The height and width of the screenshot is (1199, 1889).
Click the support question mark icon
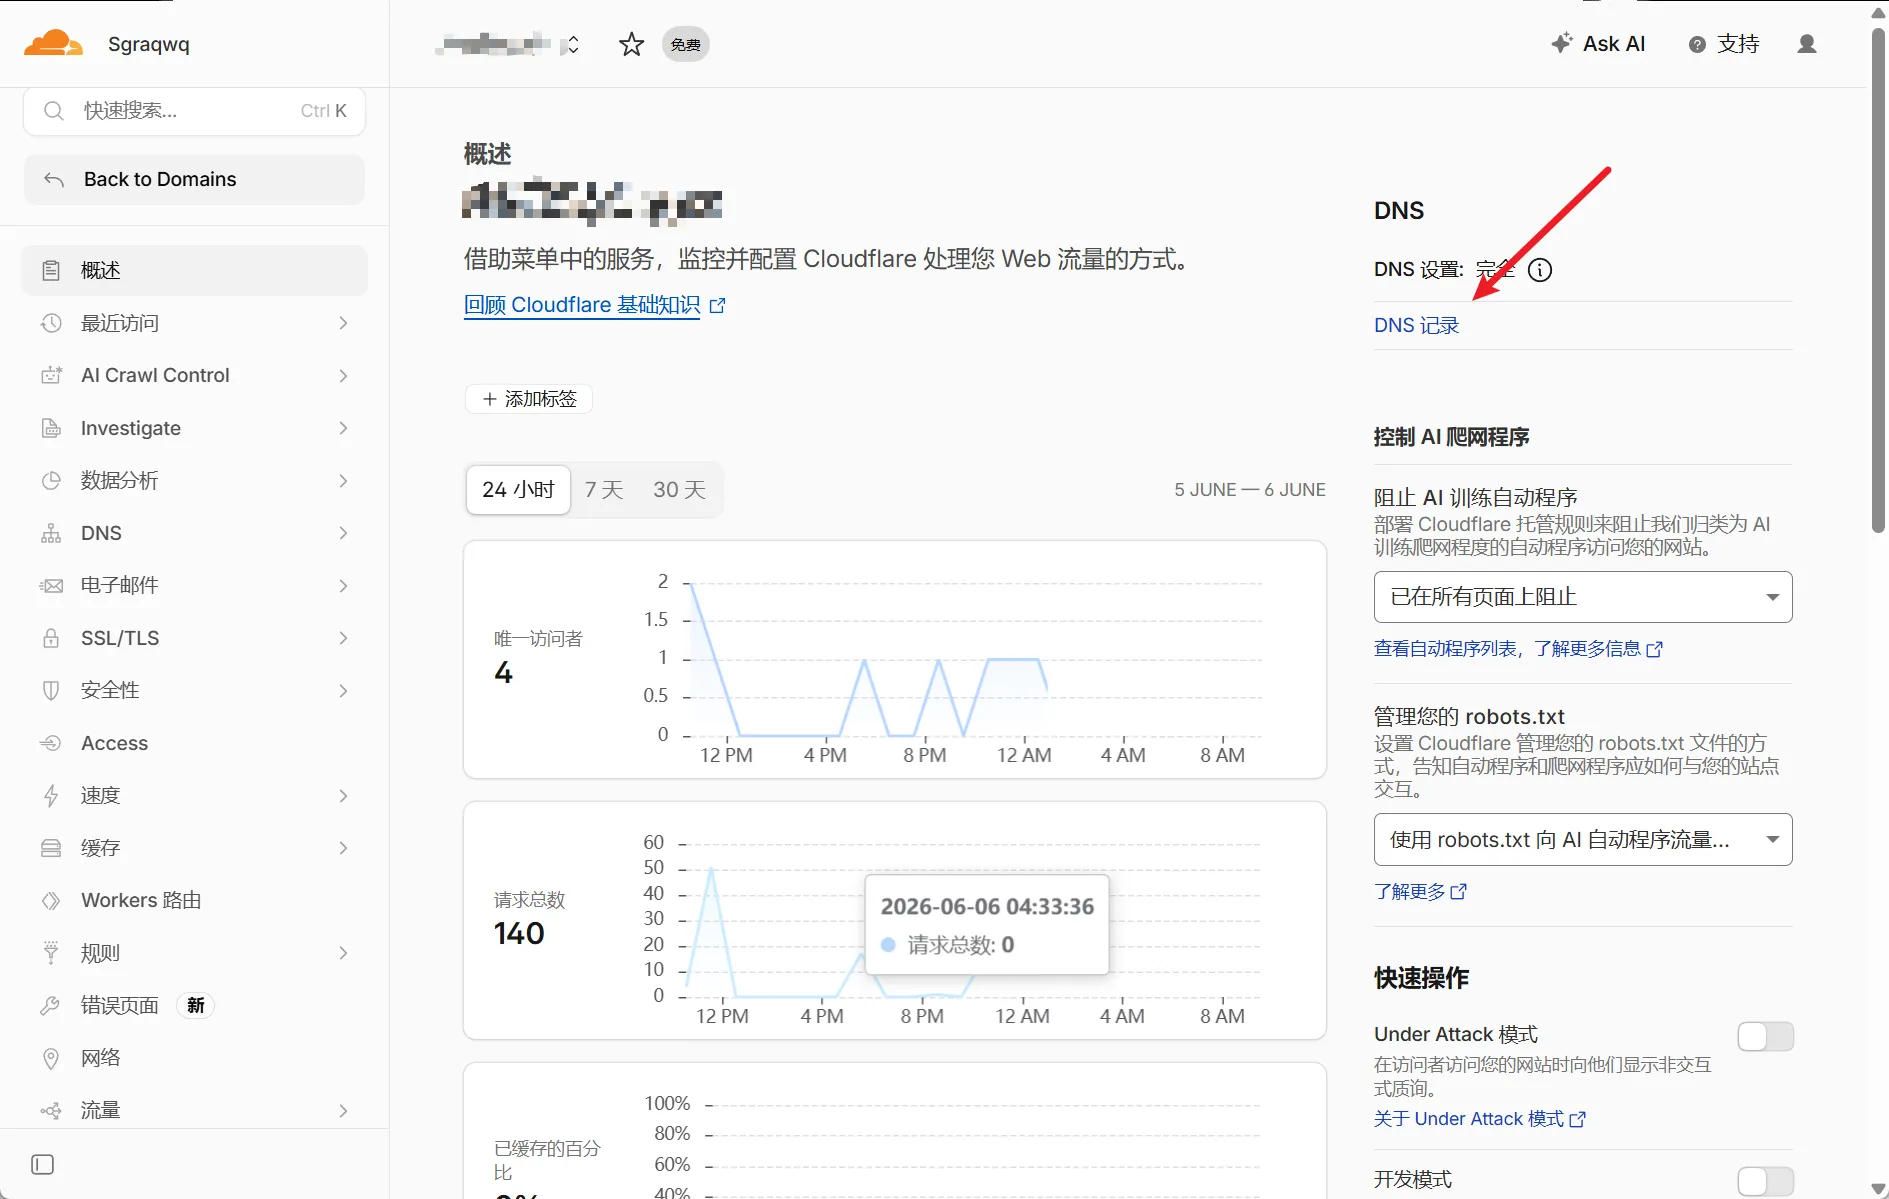coord(1697,44)
